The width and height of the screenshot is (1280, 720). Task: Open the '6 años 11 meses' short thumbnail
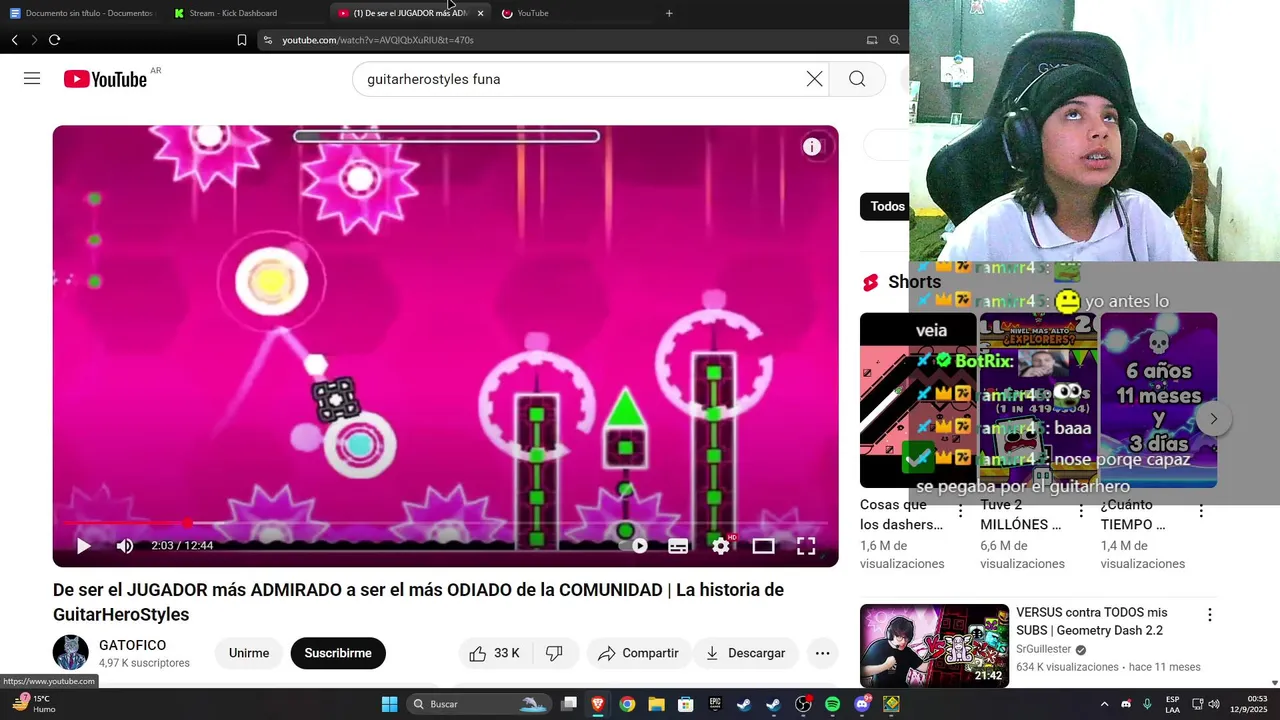(x=1159, y=400)
